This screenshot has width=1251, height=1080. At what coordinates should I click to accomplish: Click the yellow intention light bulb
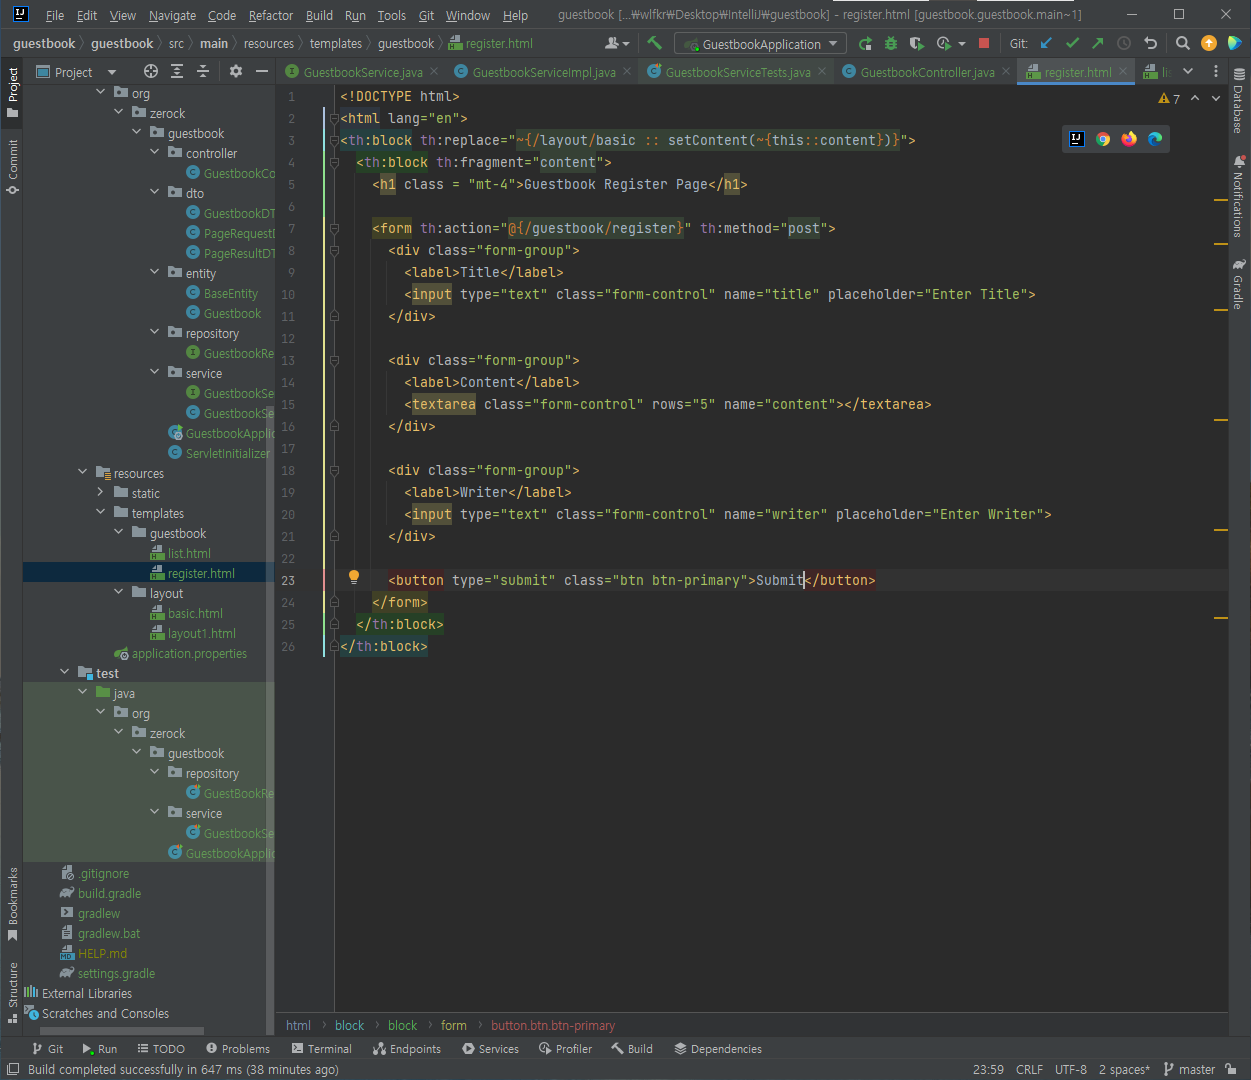353,577
